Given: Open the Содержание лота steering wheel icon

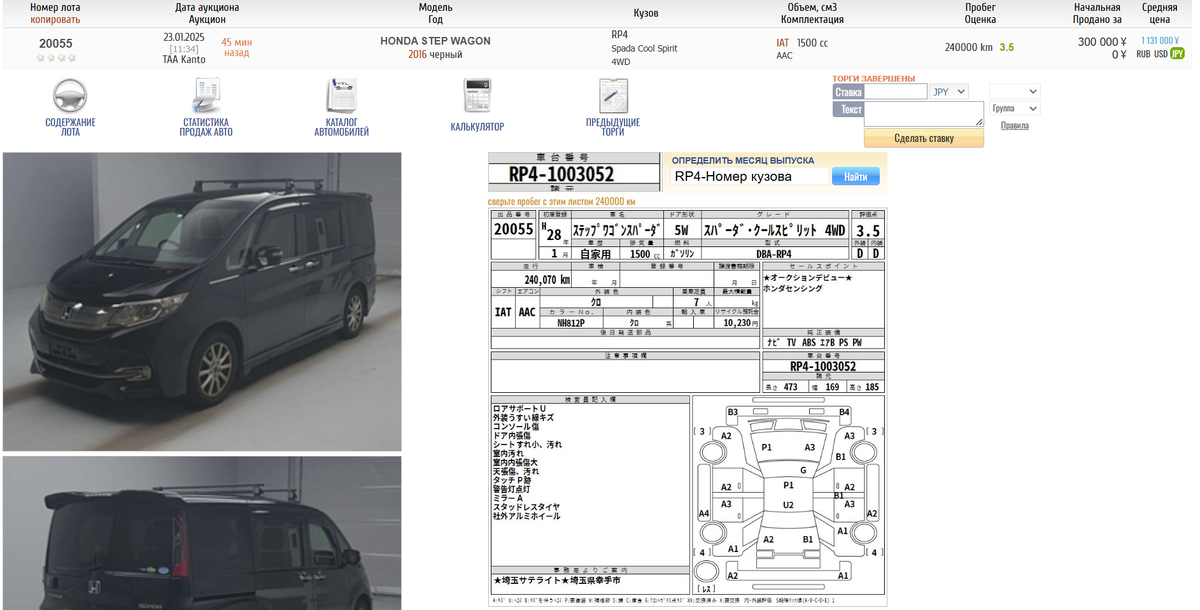Looking at the screenshot, I should pos(70,95).
